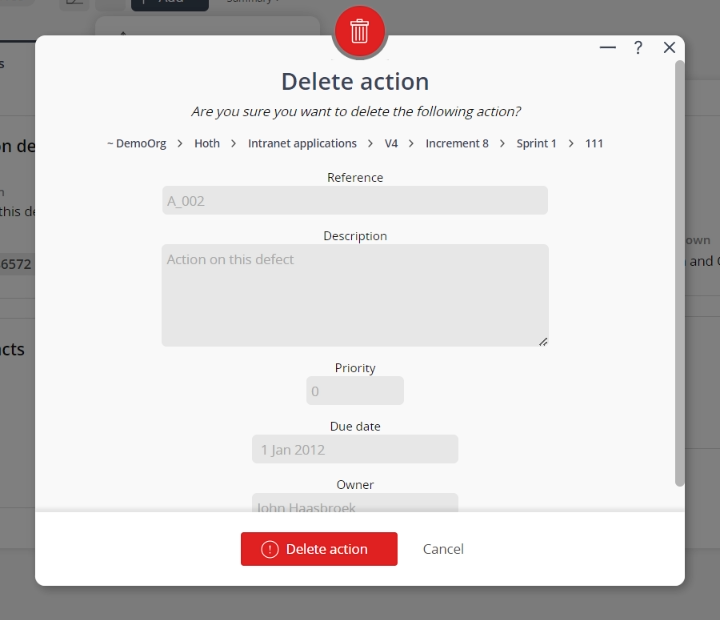
Task: Click the Reference field showing A_002
Action: (355, 201)
